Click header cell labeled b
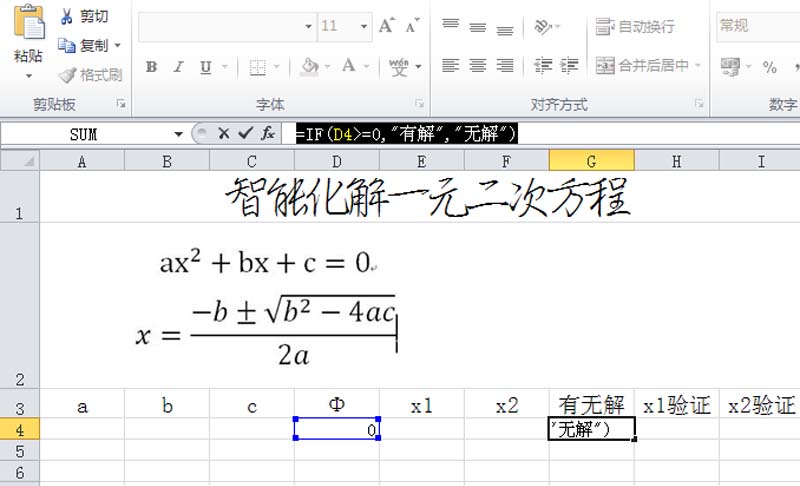The image size is (800, 486). tap(167, 405)
